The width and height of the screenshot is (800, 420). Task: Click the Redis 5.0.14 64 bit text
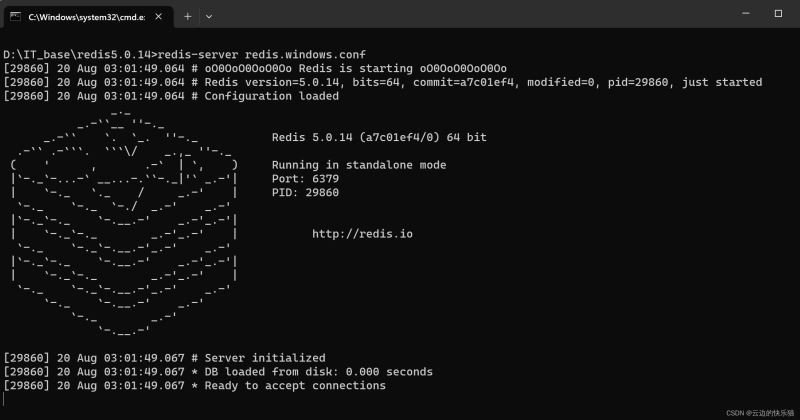[x=379, y=137]
